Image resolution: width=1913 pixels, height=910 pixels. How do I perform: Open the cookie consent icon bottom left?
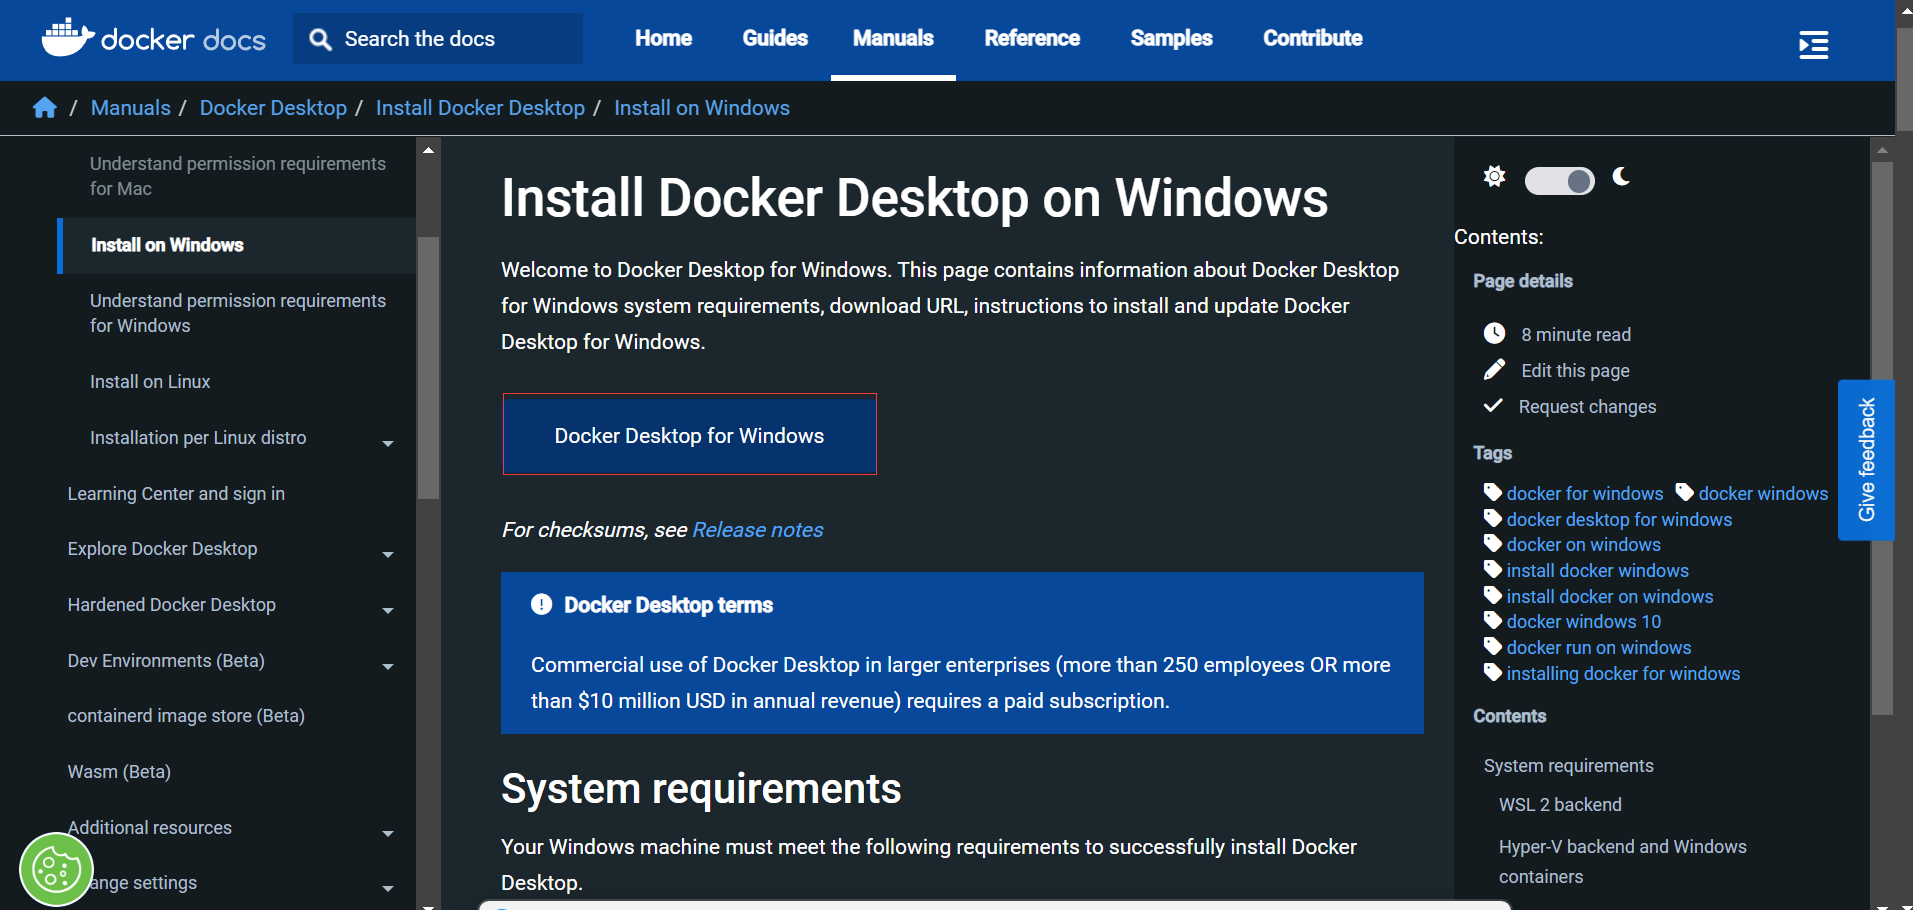pyautogui.click(x=55, y=868)
